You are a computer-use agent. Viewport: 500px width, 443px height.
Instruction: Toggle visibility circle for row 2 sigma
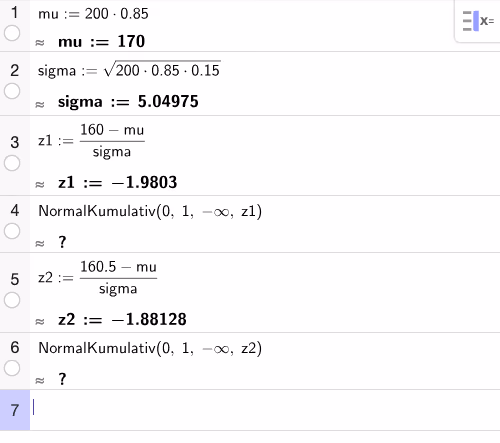pos(12,91)
